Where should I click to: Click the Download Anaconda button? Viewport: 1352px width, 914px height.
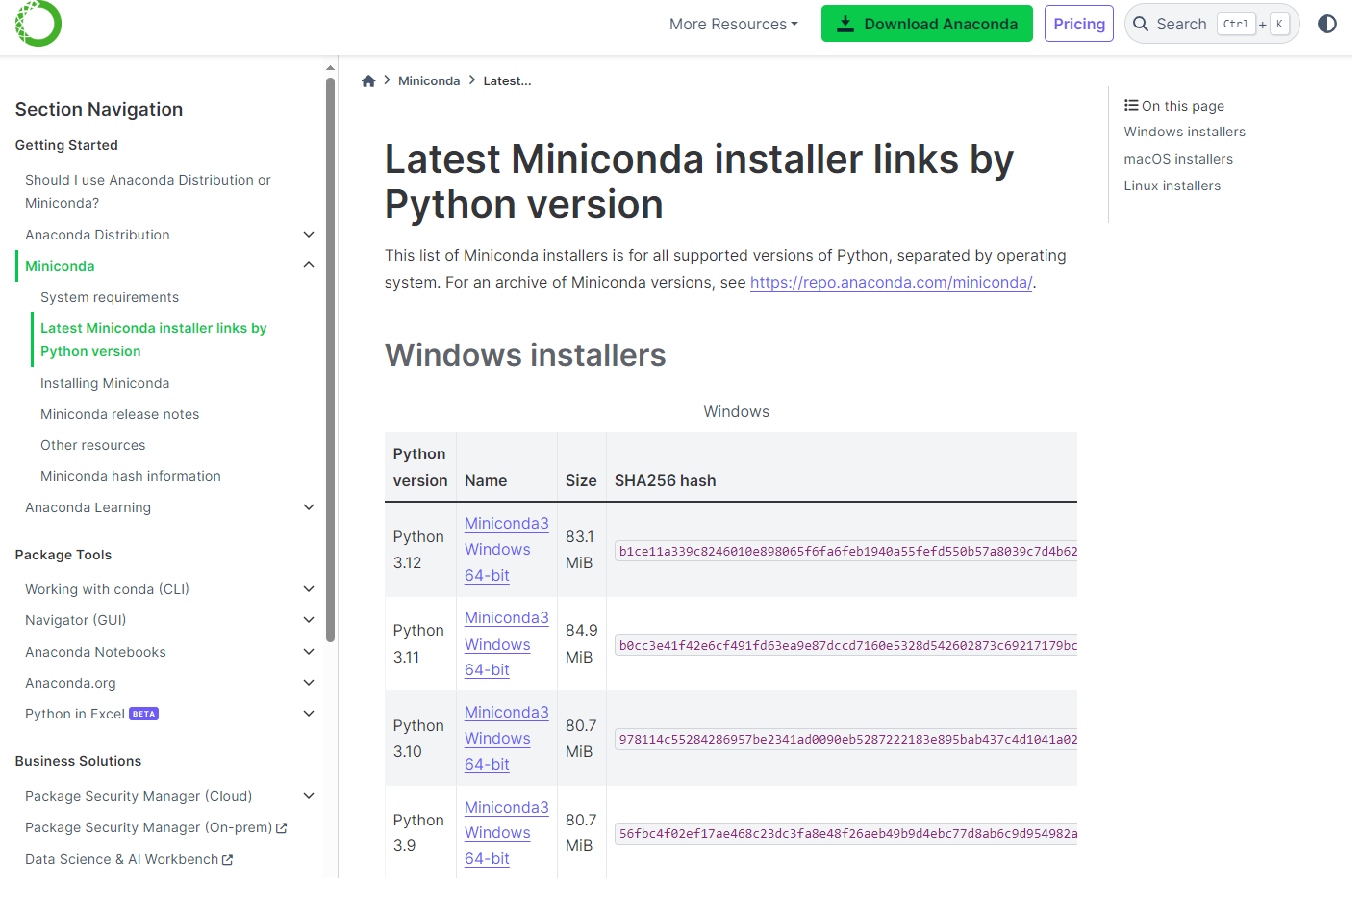tap(927, 24)
